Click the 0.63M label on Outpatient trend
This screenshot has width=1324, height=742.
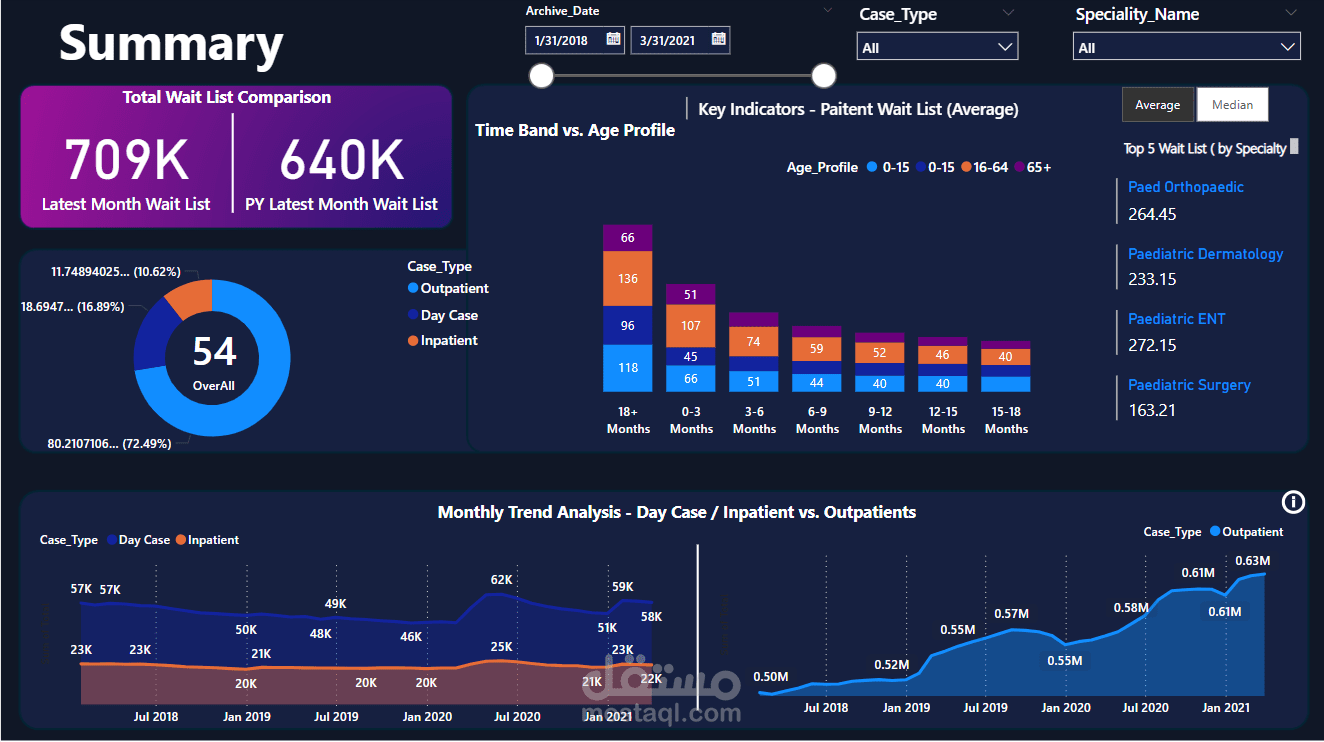[1252, 560]
